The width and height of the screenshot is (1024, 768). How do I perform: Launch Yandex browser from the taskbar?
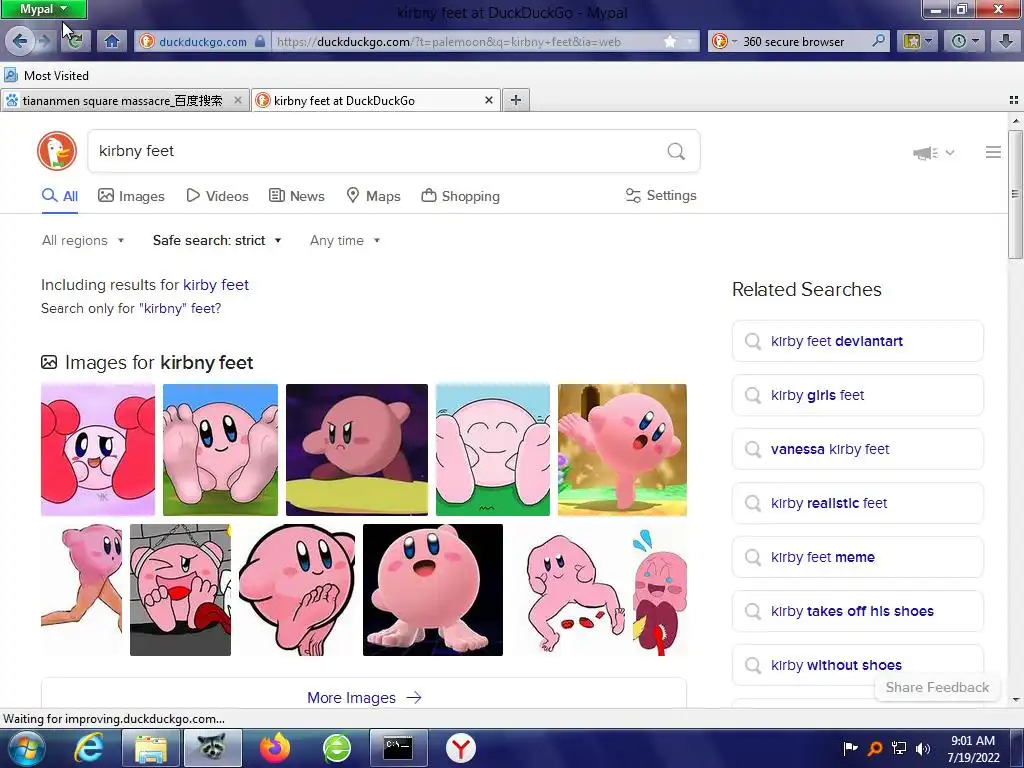tap(461, 748)
